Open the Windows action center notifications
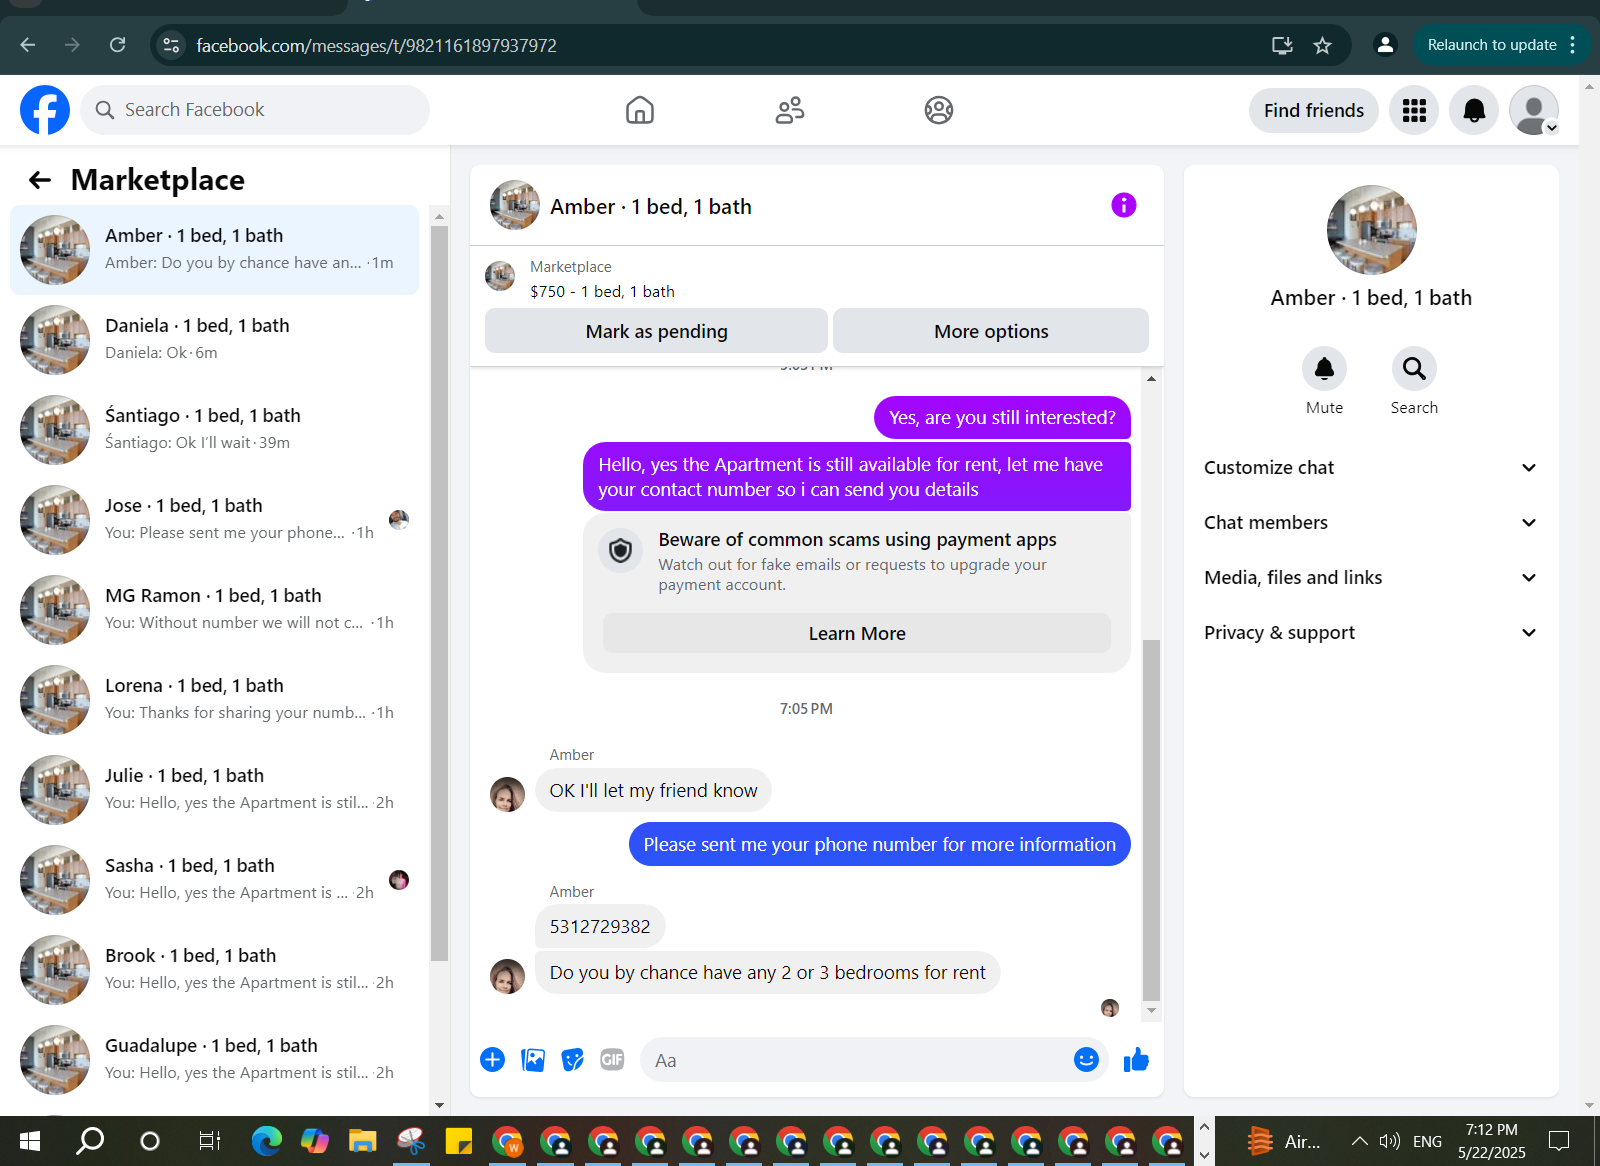 1558,1141
